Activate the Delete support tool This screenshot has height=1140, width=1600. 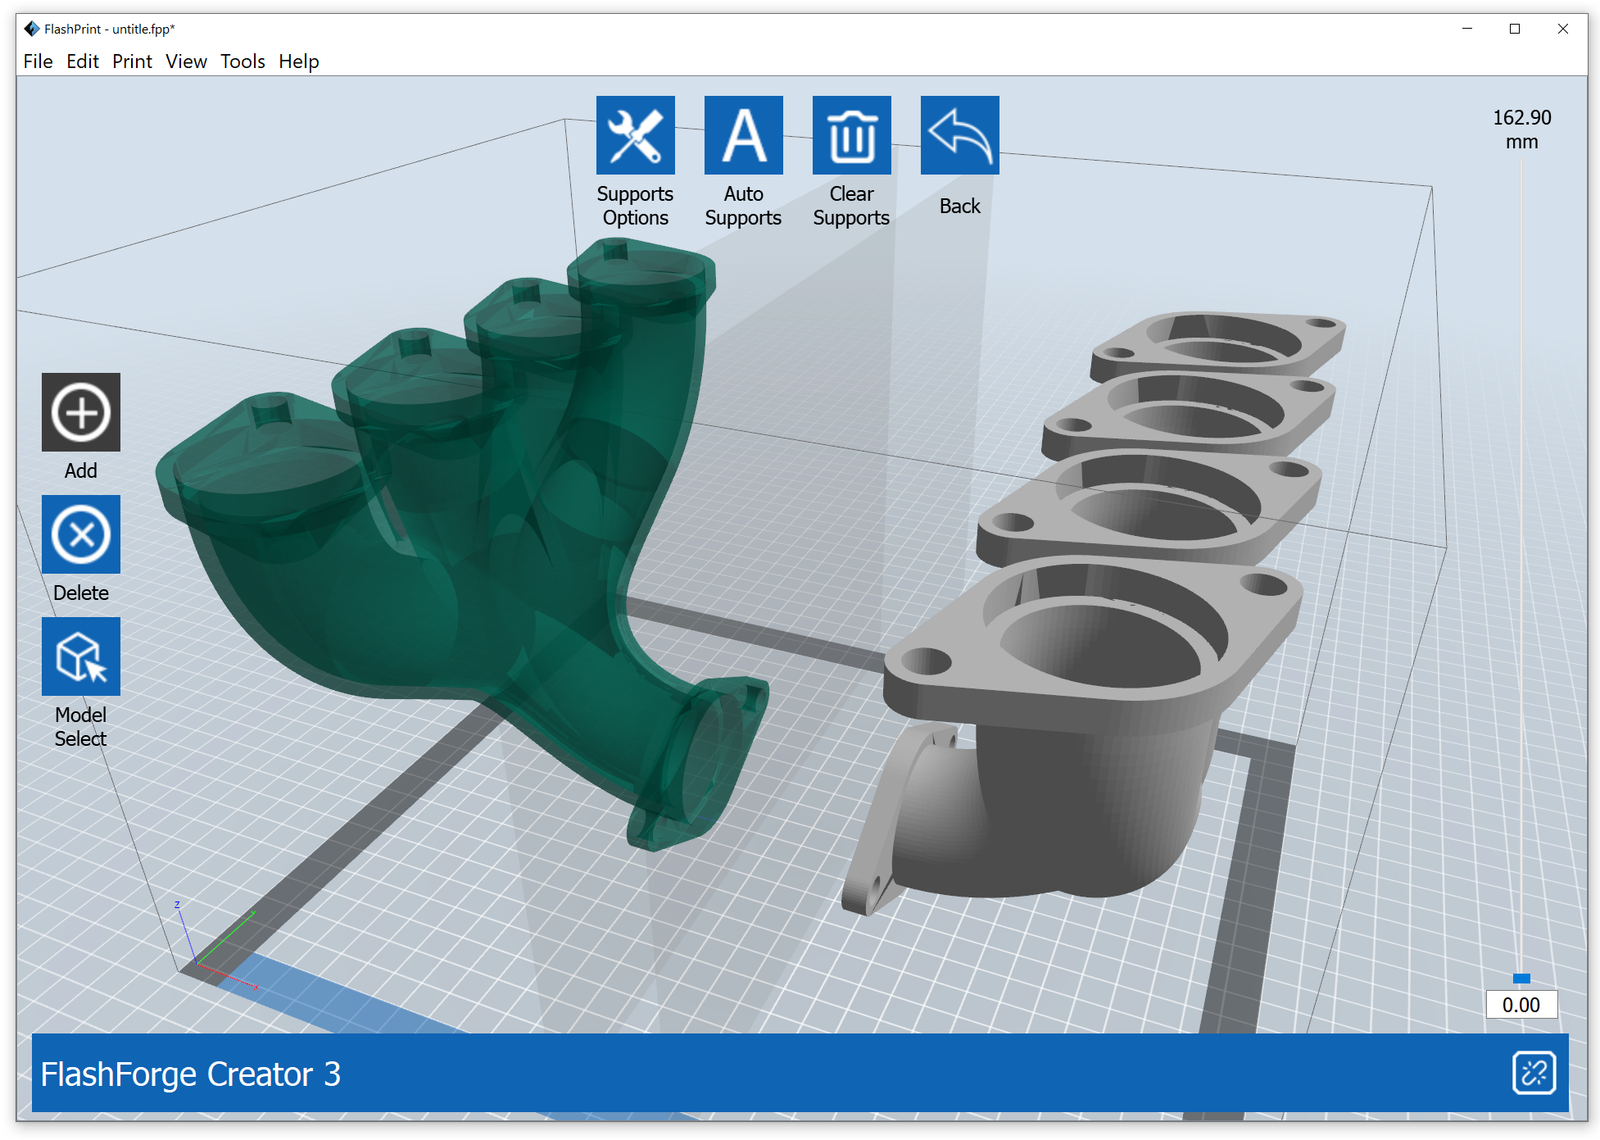coord(81,535)
